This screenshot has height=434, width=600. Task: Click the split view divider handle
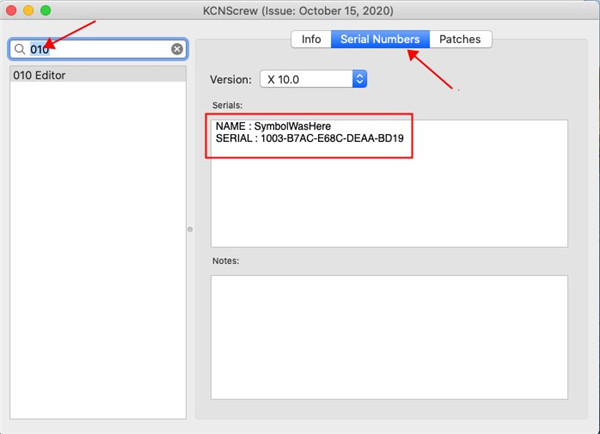pos(190,229)
